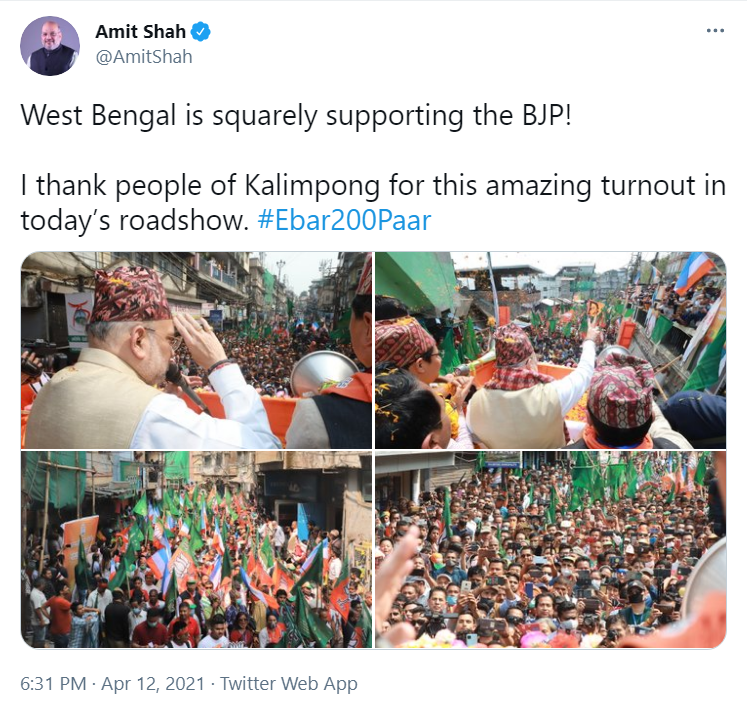View the bottom-right photo of dense crowd

pos(551,550)
